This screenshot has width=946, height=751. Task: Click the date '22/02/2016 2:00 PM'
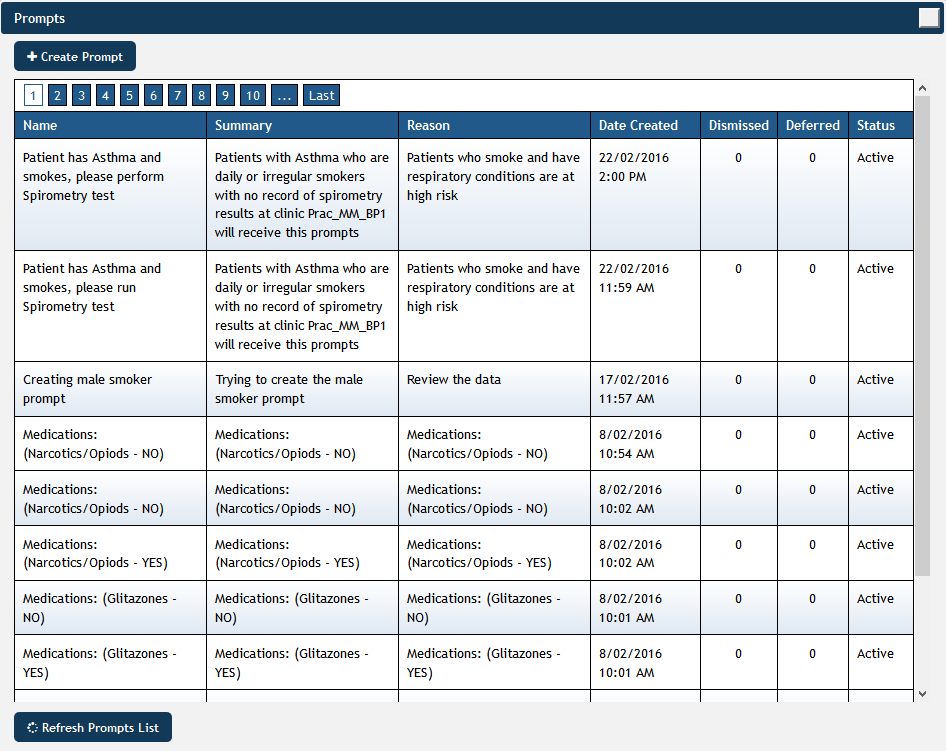pos(646,195)
